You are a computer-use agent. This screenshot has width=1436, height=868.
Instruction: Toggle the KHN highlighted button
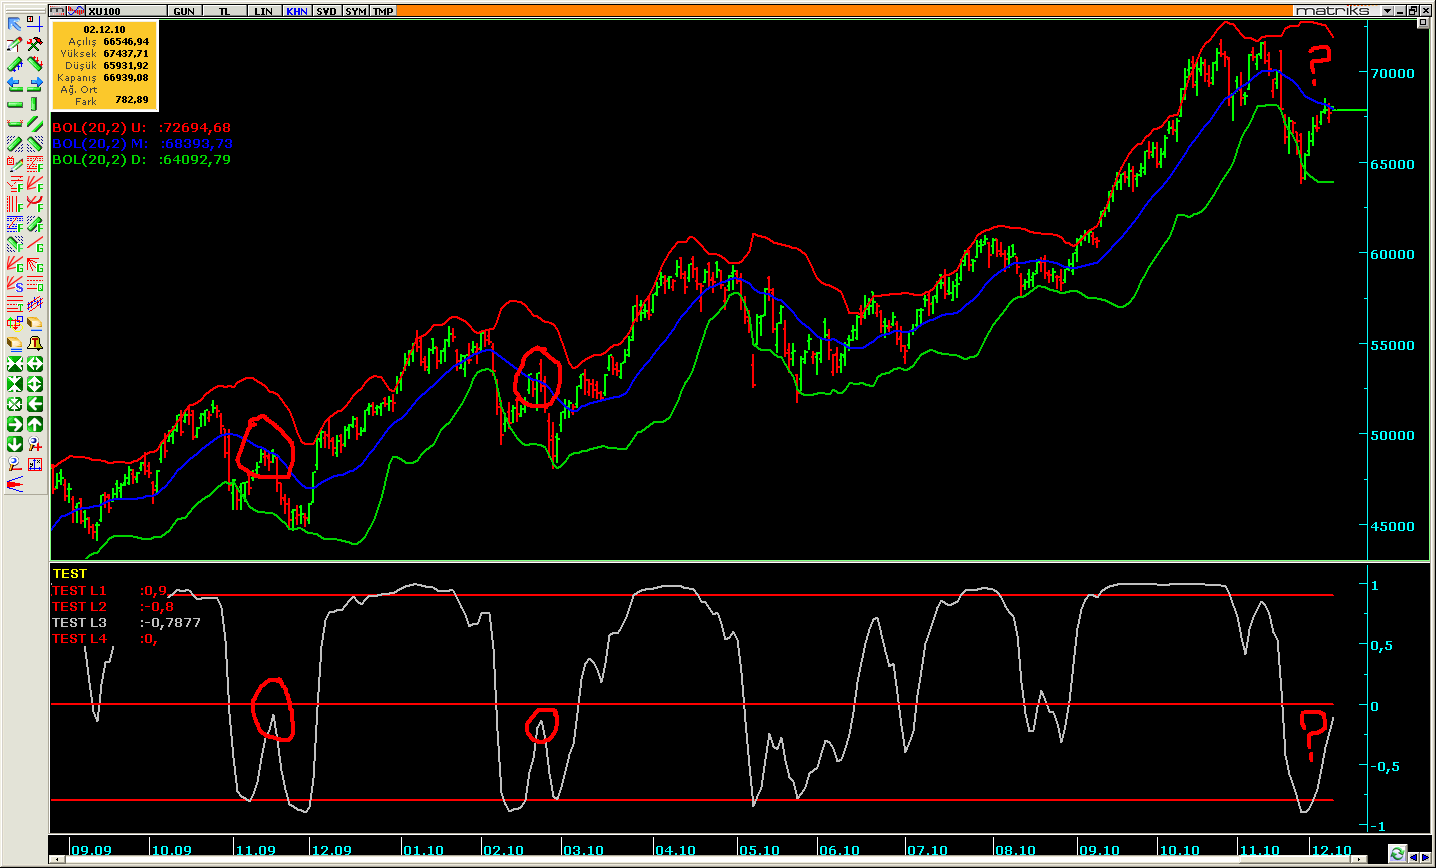click(296, 11)
